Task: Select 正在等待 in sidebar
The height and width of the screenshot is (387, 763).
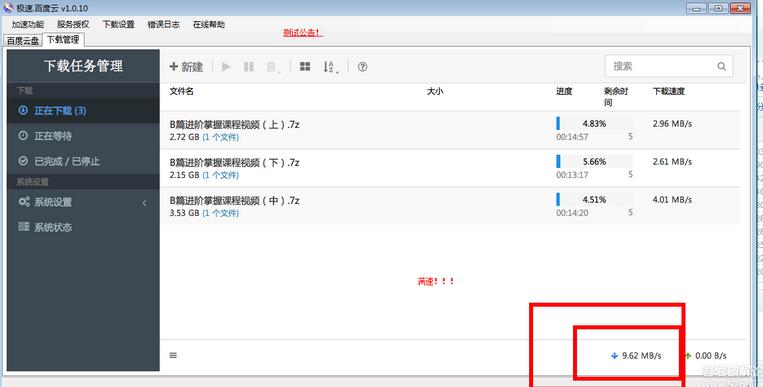Action: pos(83,136)
